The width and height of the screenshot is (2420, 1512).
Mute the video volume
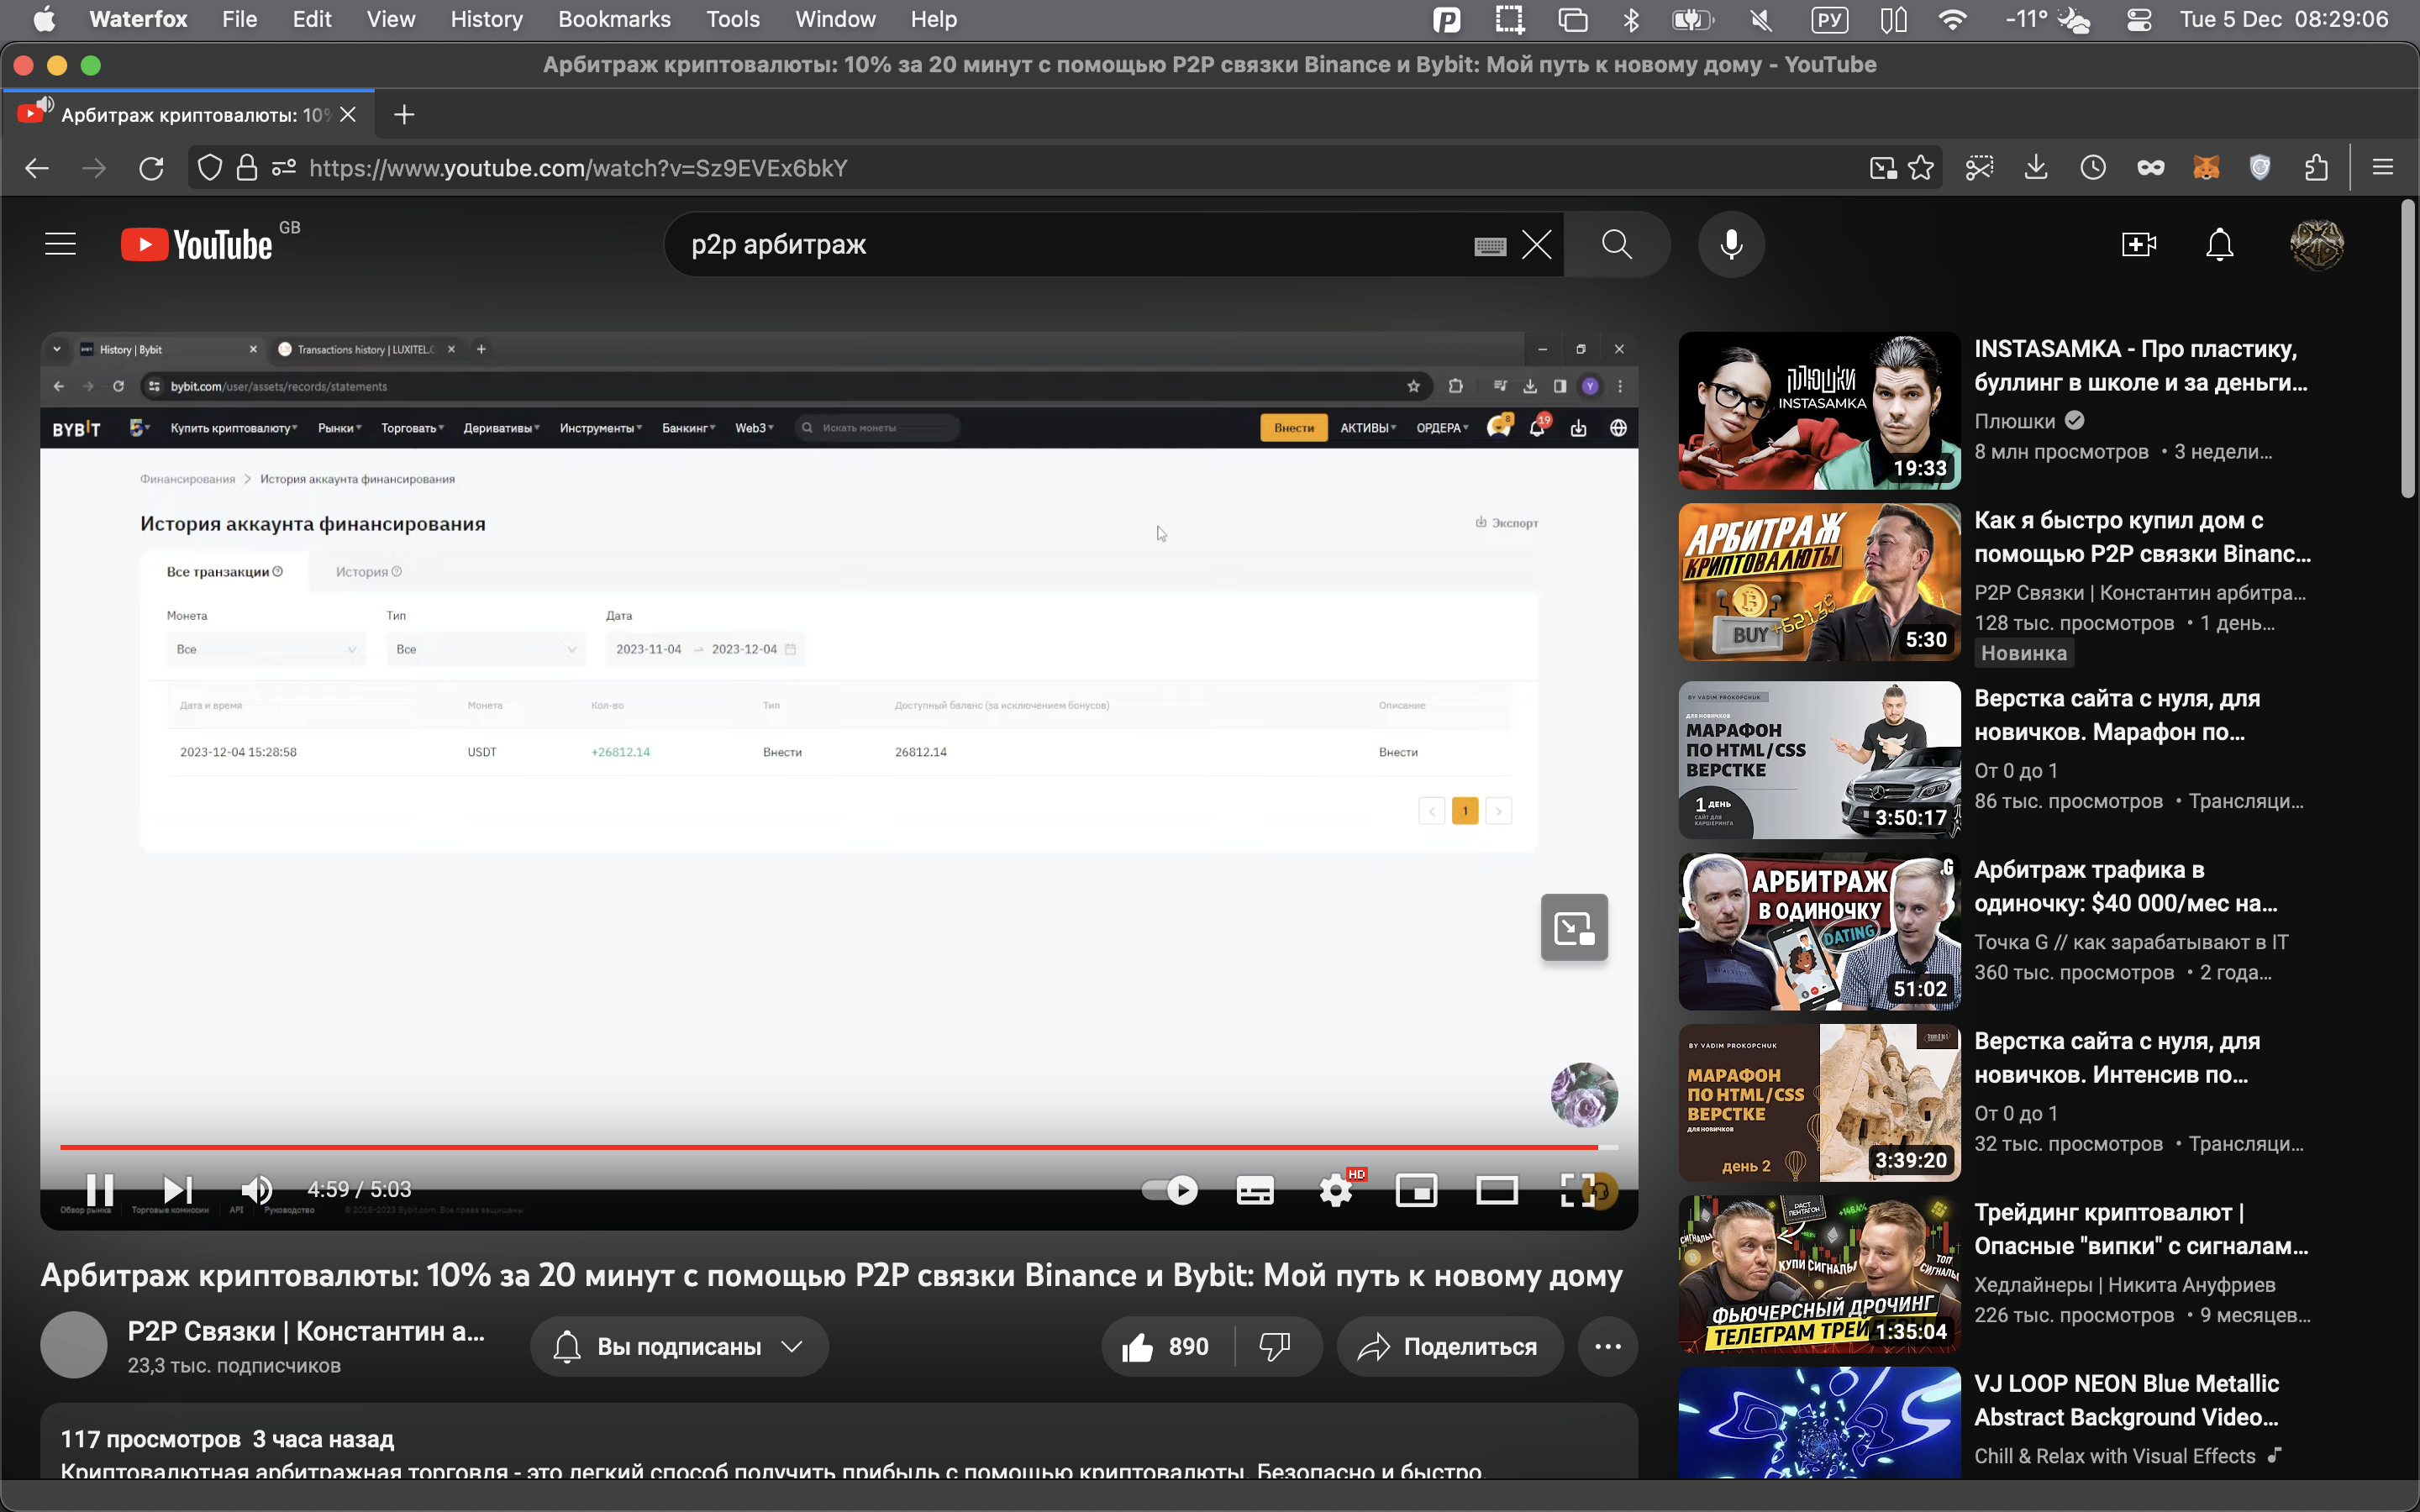256,1189
